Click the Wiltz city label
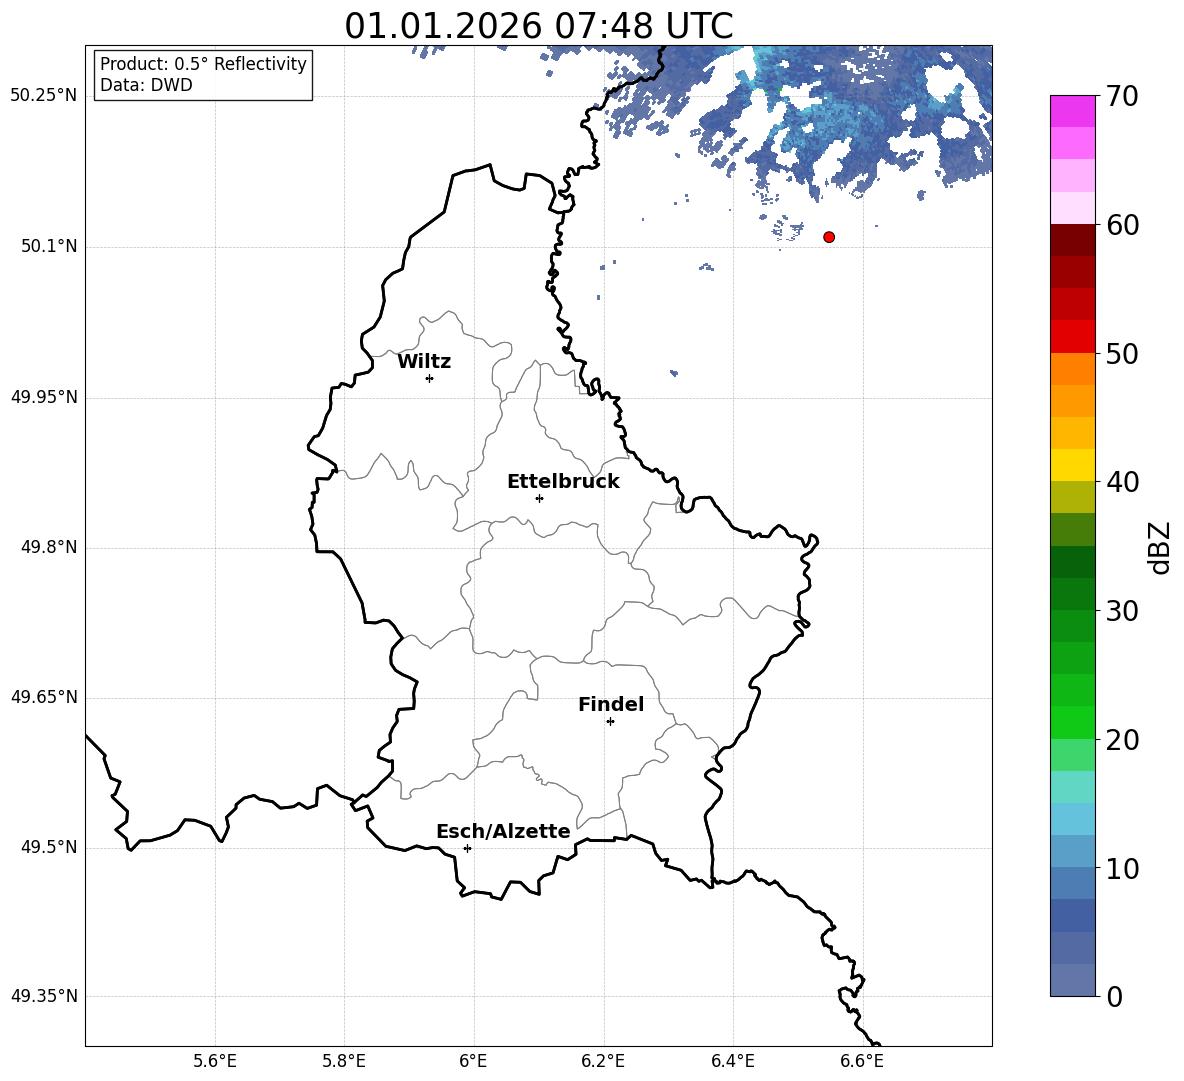 (x=424, y=362)
